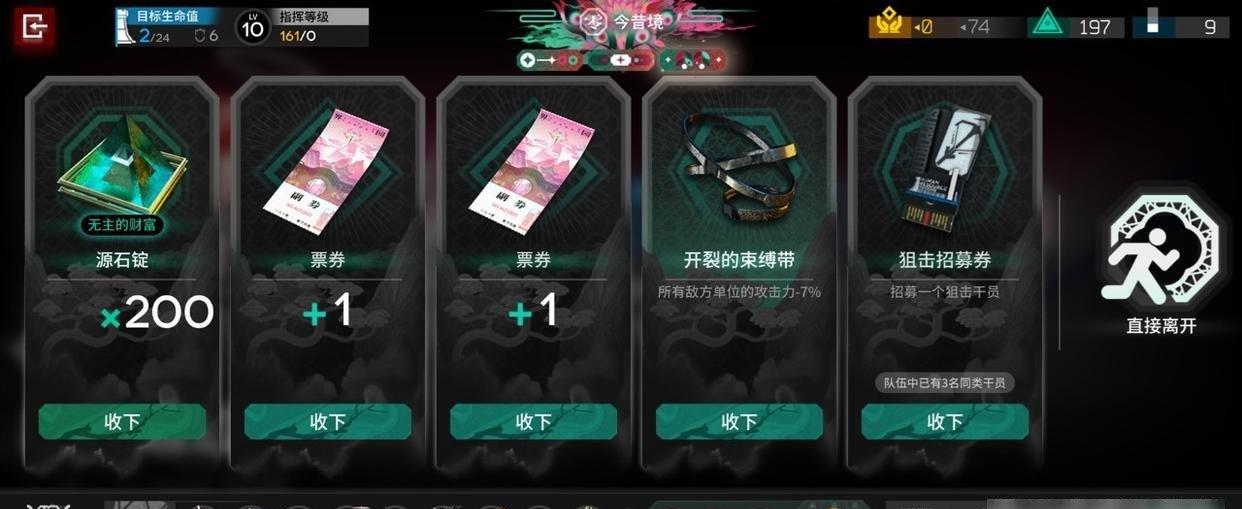The height and width of the screenshot is (509, 1242).
Task: Take the 票券 beside 源石锭 with 收下
Action: pos(328,422)
